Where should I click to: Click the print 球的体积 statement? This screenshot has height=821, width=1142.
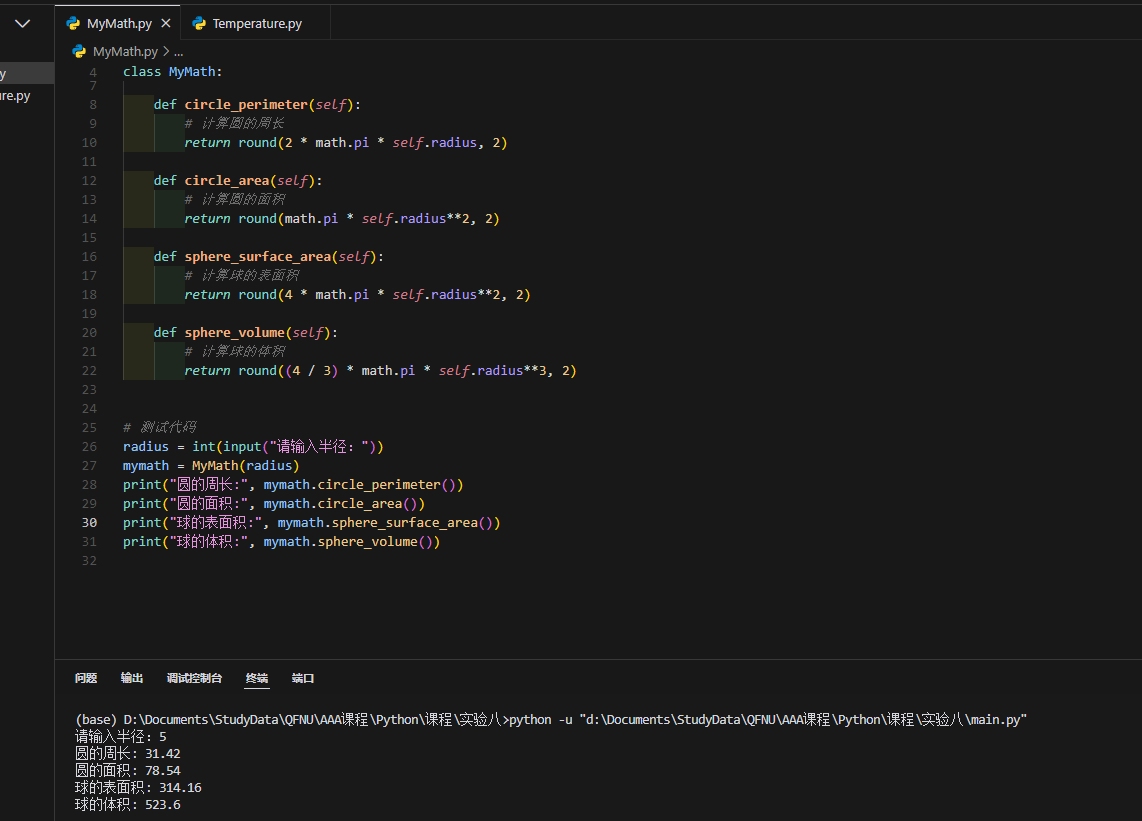(x=281, y=541)
